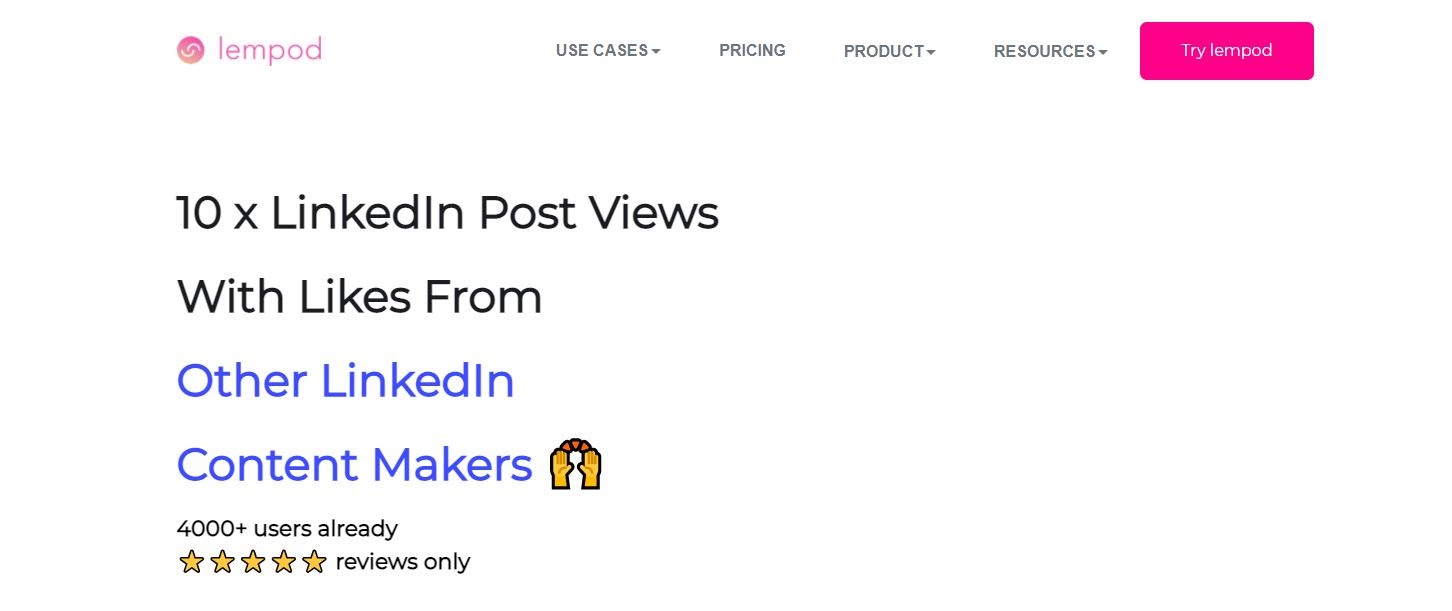Click the Other LinkedIn link text
Screen dimensions: 1452x611
[x=345, y=381]
